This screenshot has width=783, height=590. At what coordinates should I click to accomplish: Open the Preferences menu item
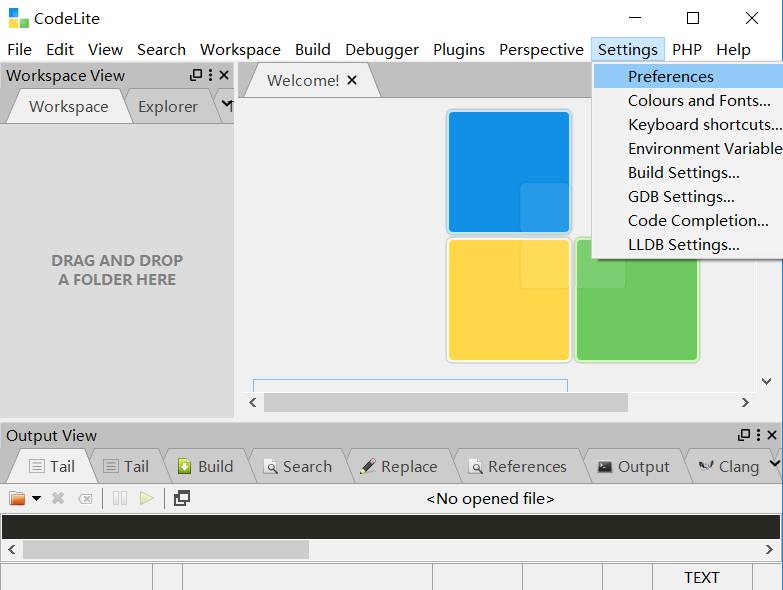point(670,76)
